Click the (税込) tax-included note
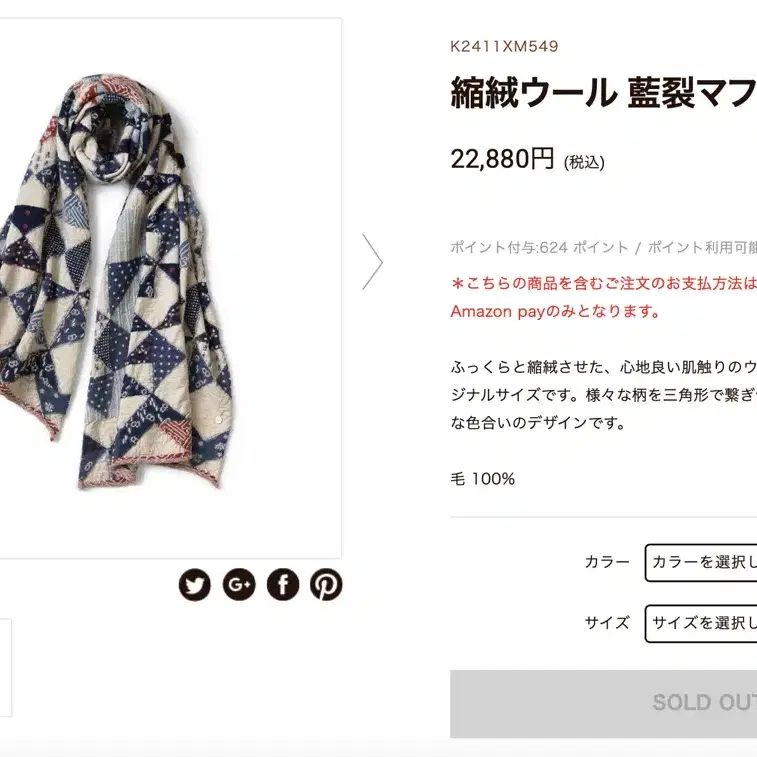757x757 pixels. [584, 163]
